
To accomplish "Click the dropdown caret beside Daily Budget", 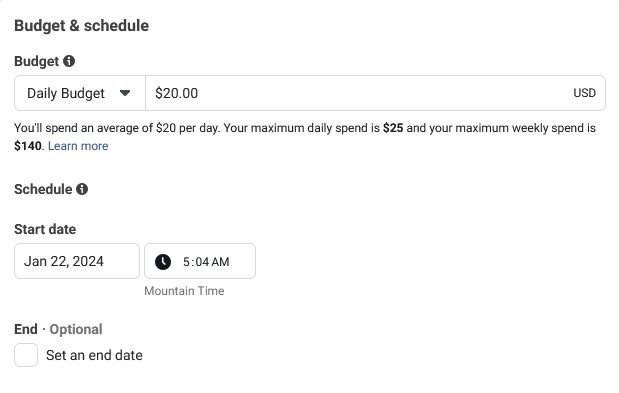I will pyautogui.click(x=125, y=93).
